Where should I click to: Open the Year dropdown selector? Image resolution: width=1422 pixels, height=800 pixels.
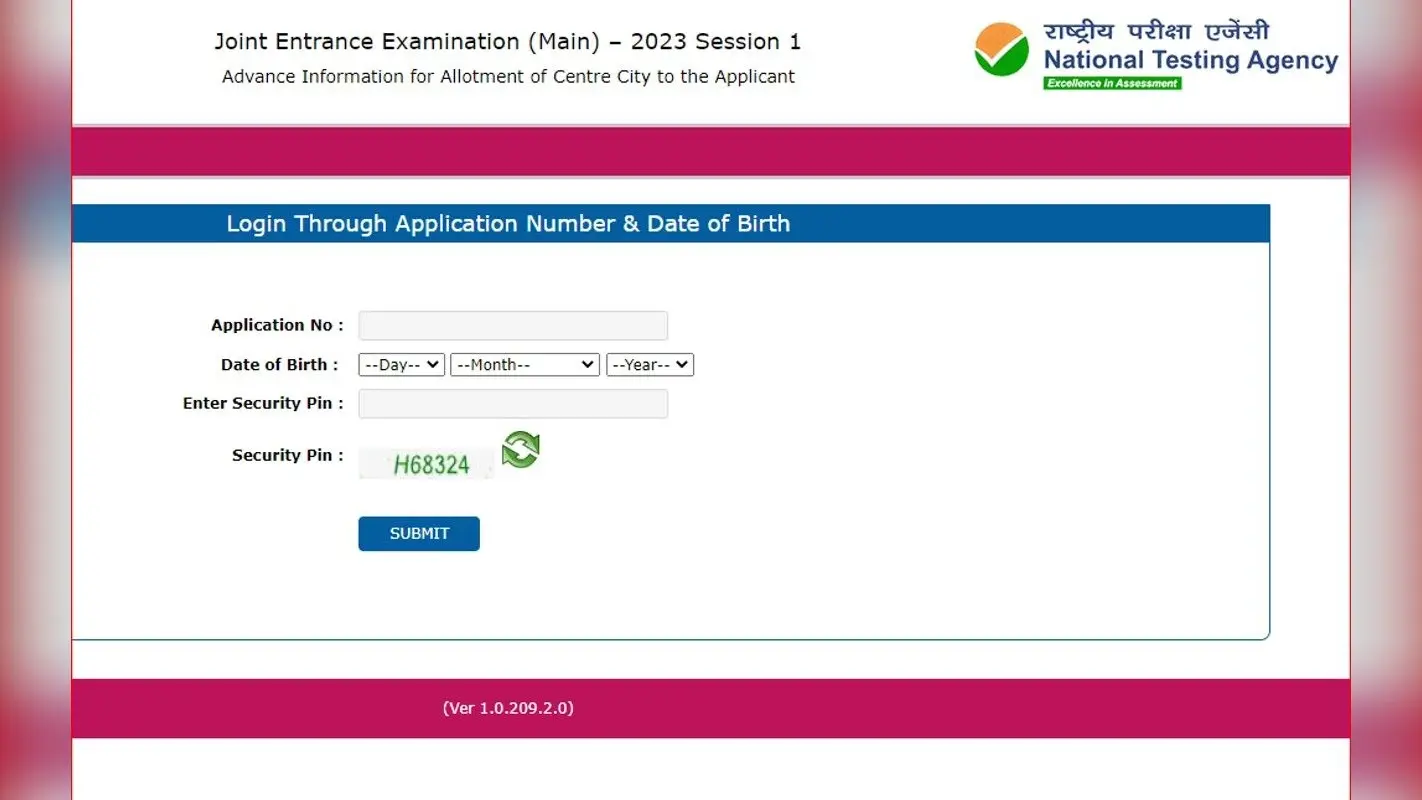click(x=650, y=365)
